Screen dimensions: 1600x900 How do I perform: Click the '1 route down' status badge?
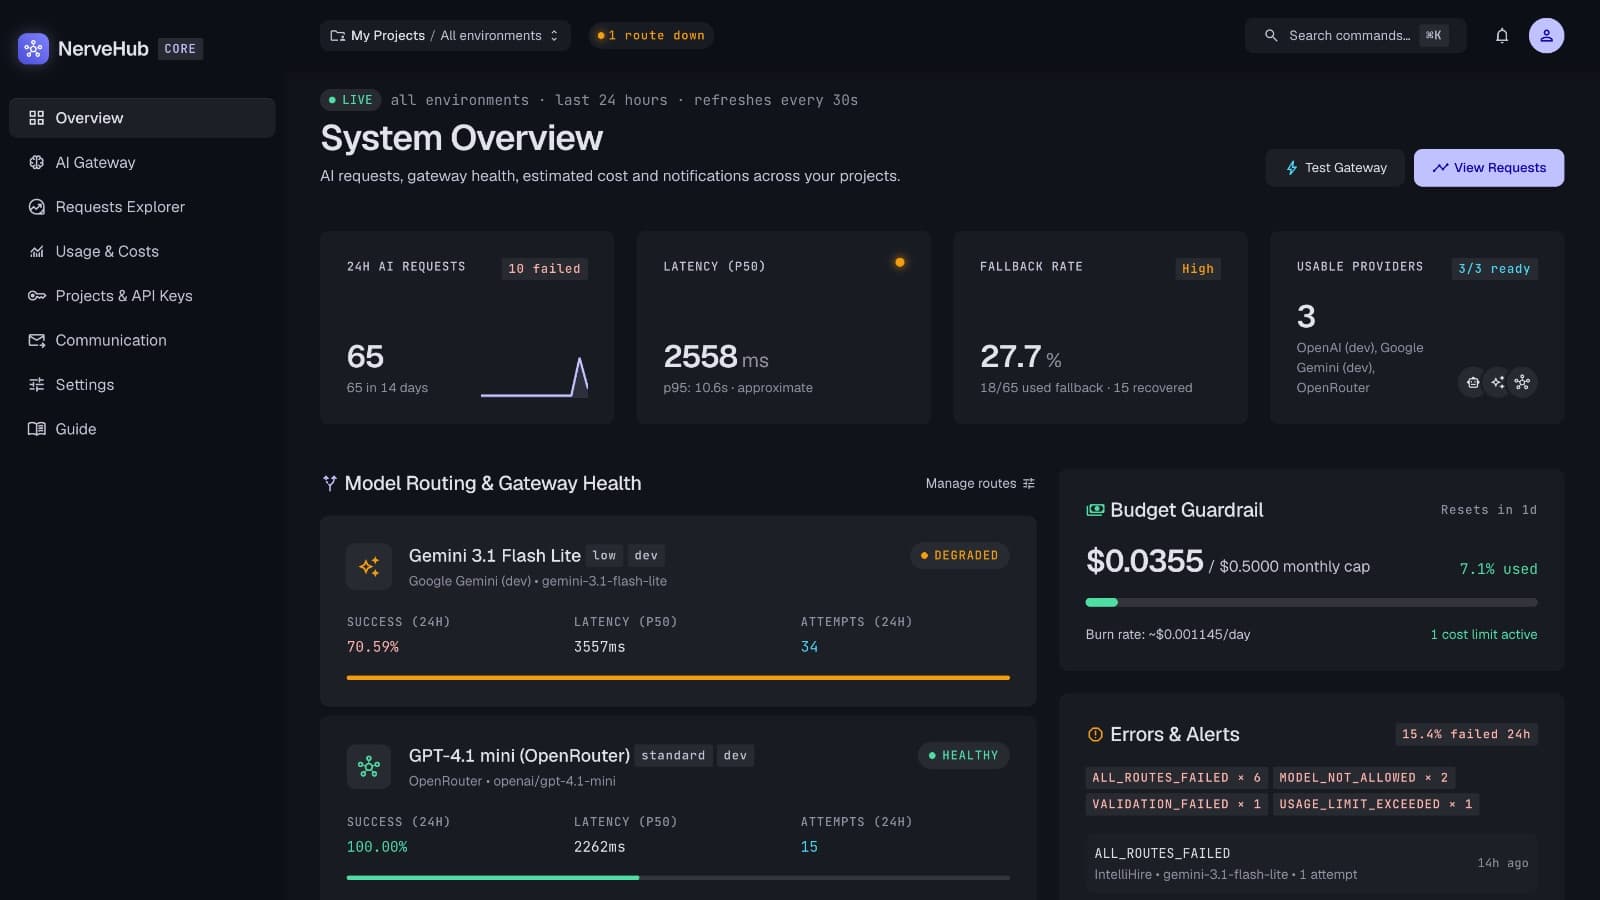[651, 35]
